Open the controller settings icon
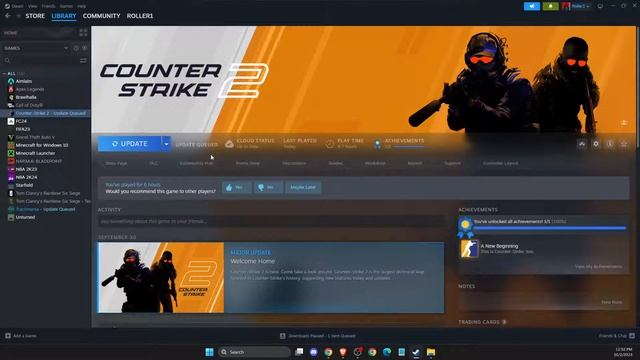Image resolution: width=640 pixels, height=360 pixels. tap(582, 144)
